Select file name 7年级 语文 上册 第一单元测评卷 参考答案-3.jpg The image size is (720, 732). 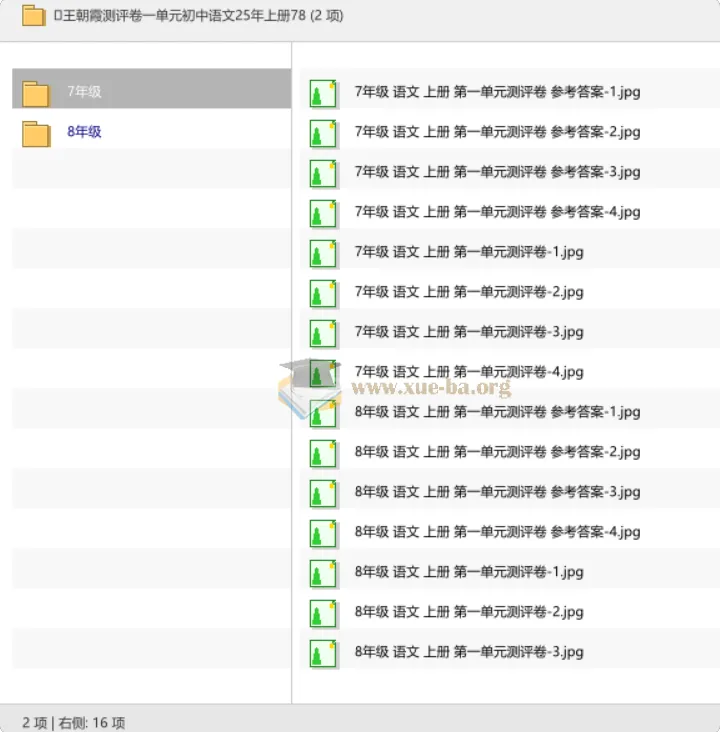497,172
